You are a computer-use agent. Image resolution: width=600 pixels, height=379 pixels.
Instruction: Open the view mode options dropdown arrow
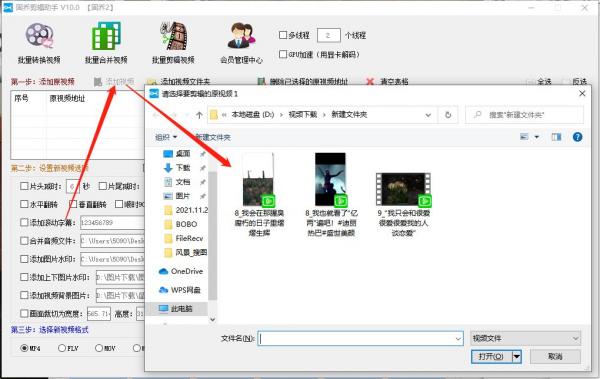click(537, 137)
